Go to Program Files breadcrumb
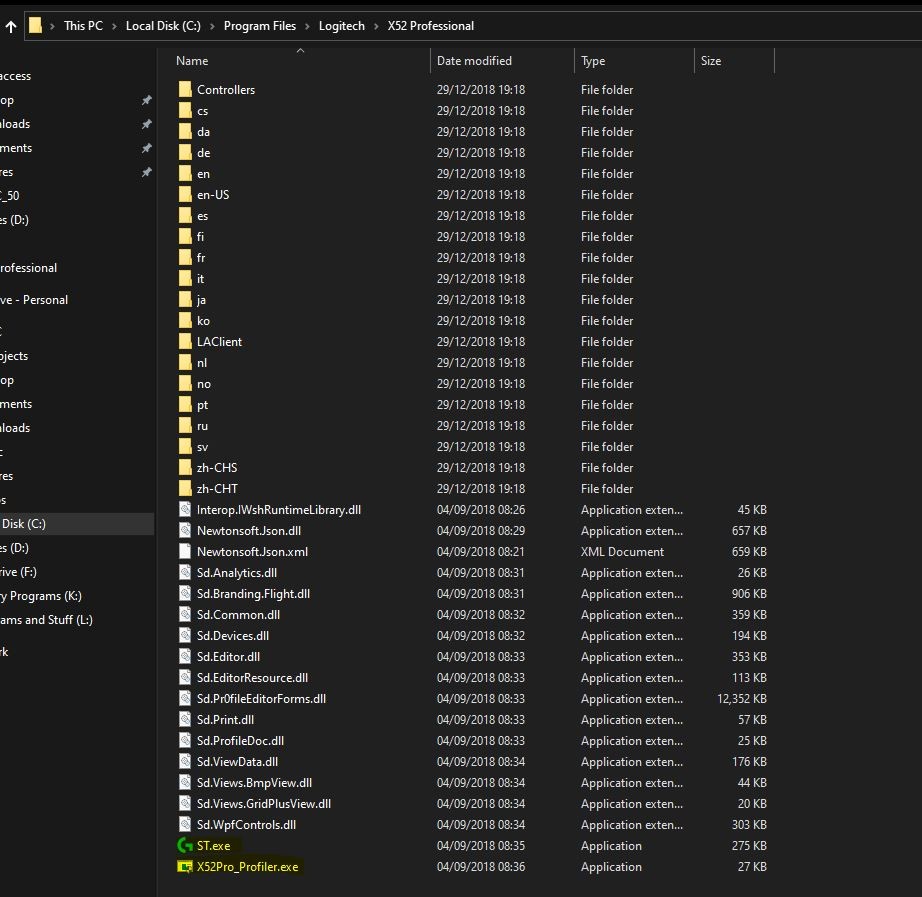Viewport: 922px width, 897px height. coord(260,26)
